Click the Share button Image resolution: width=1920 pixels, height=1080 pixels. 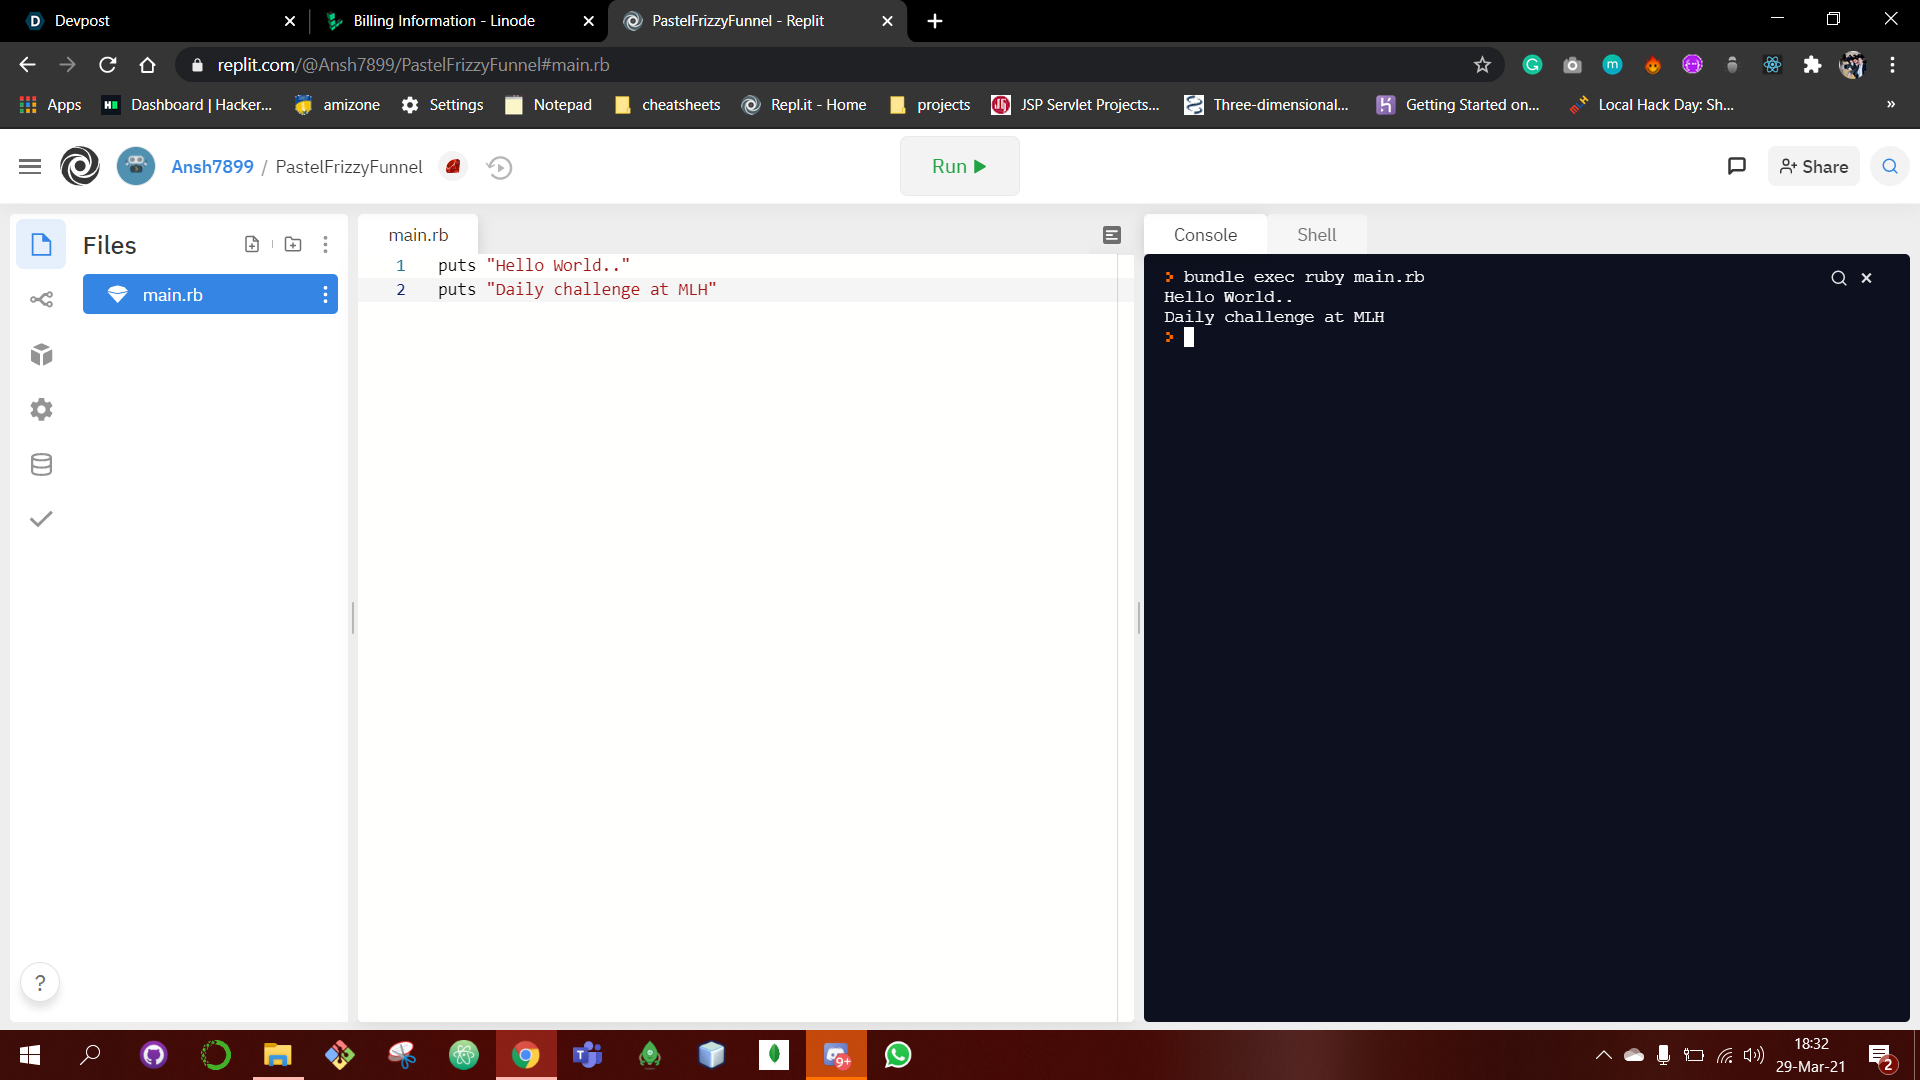click(1813, 167)
